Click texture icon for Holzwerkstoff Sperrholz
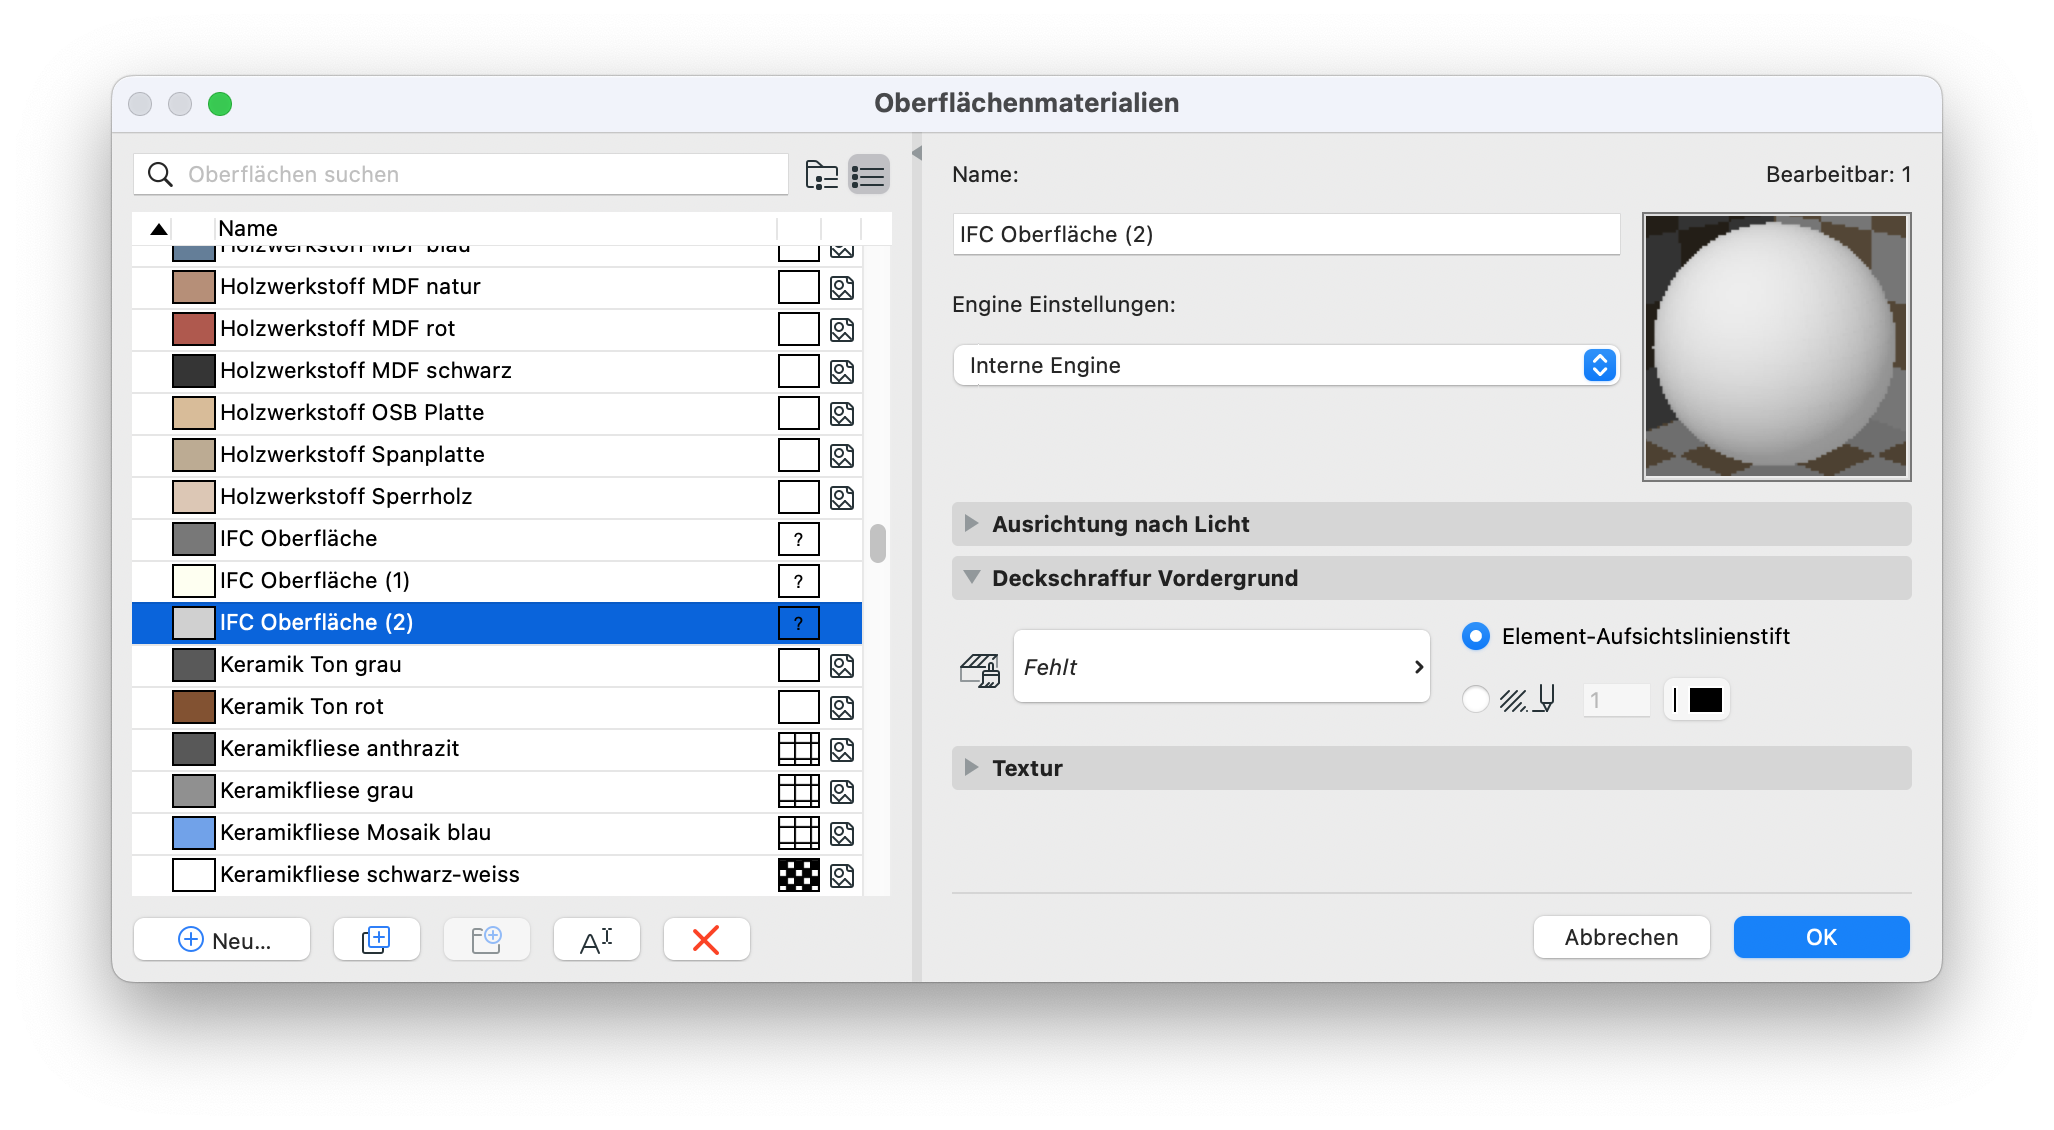 (842, 498)
